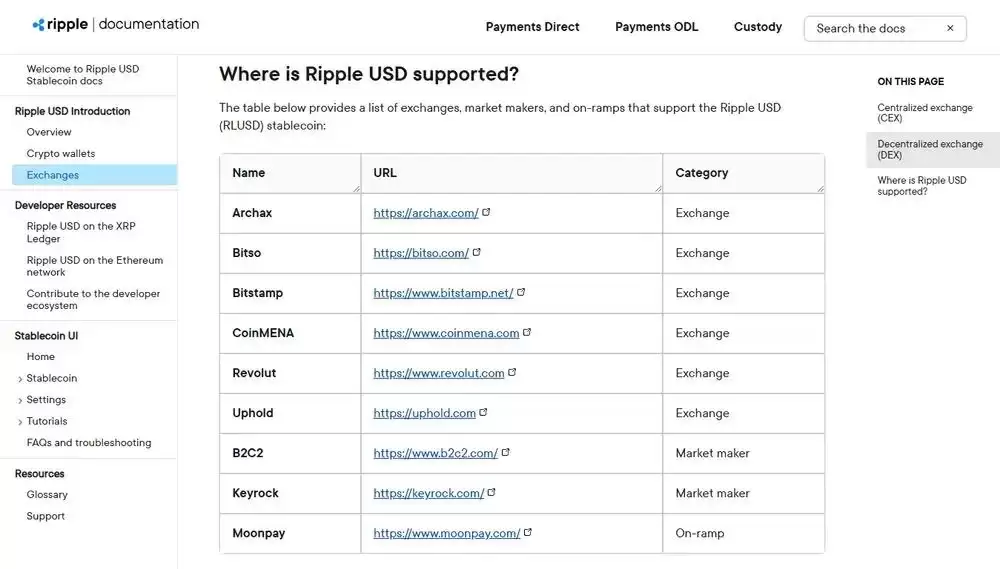Image resolution: width=1000 pixels, height=569 pixels.
Task: Click the Ripple documentation logo
Action: (x=115, y=24)
